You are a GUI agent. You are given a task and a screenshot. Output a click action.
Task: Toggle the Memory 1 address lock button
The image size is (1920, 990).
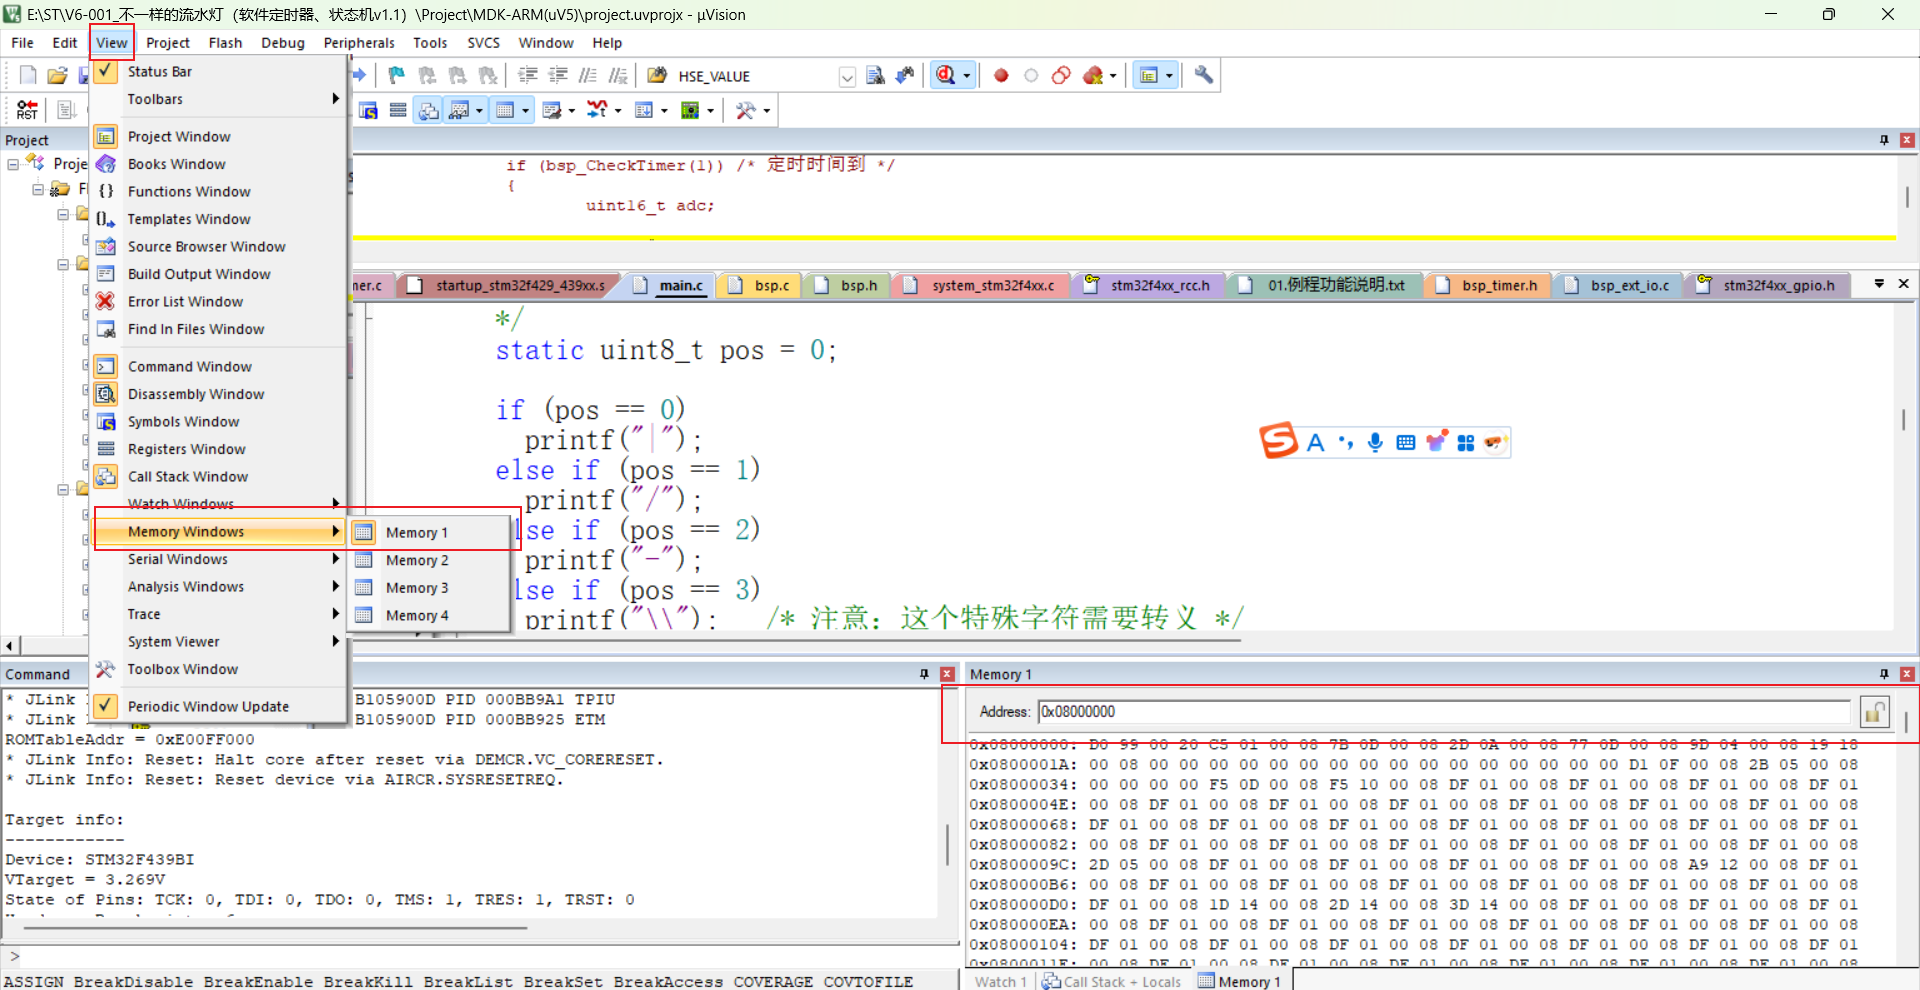(x=1874, y=712)
